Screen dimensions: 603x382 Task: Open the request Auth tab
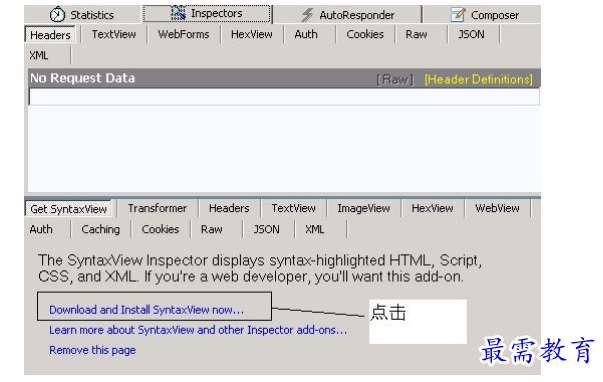(x=306, y=34)
